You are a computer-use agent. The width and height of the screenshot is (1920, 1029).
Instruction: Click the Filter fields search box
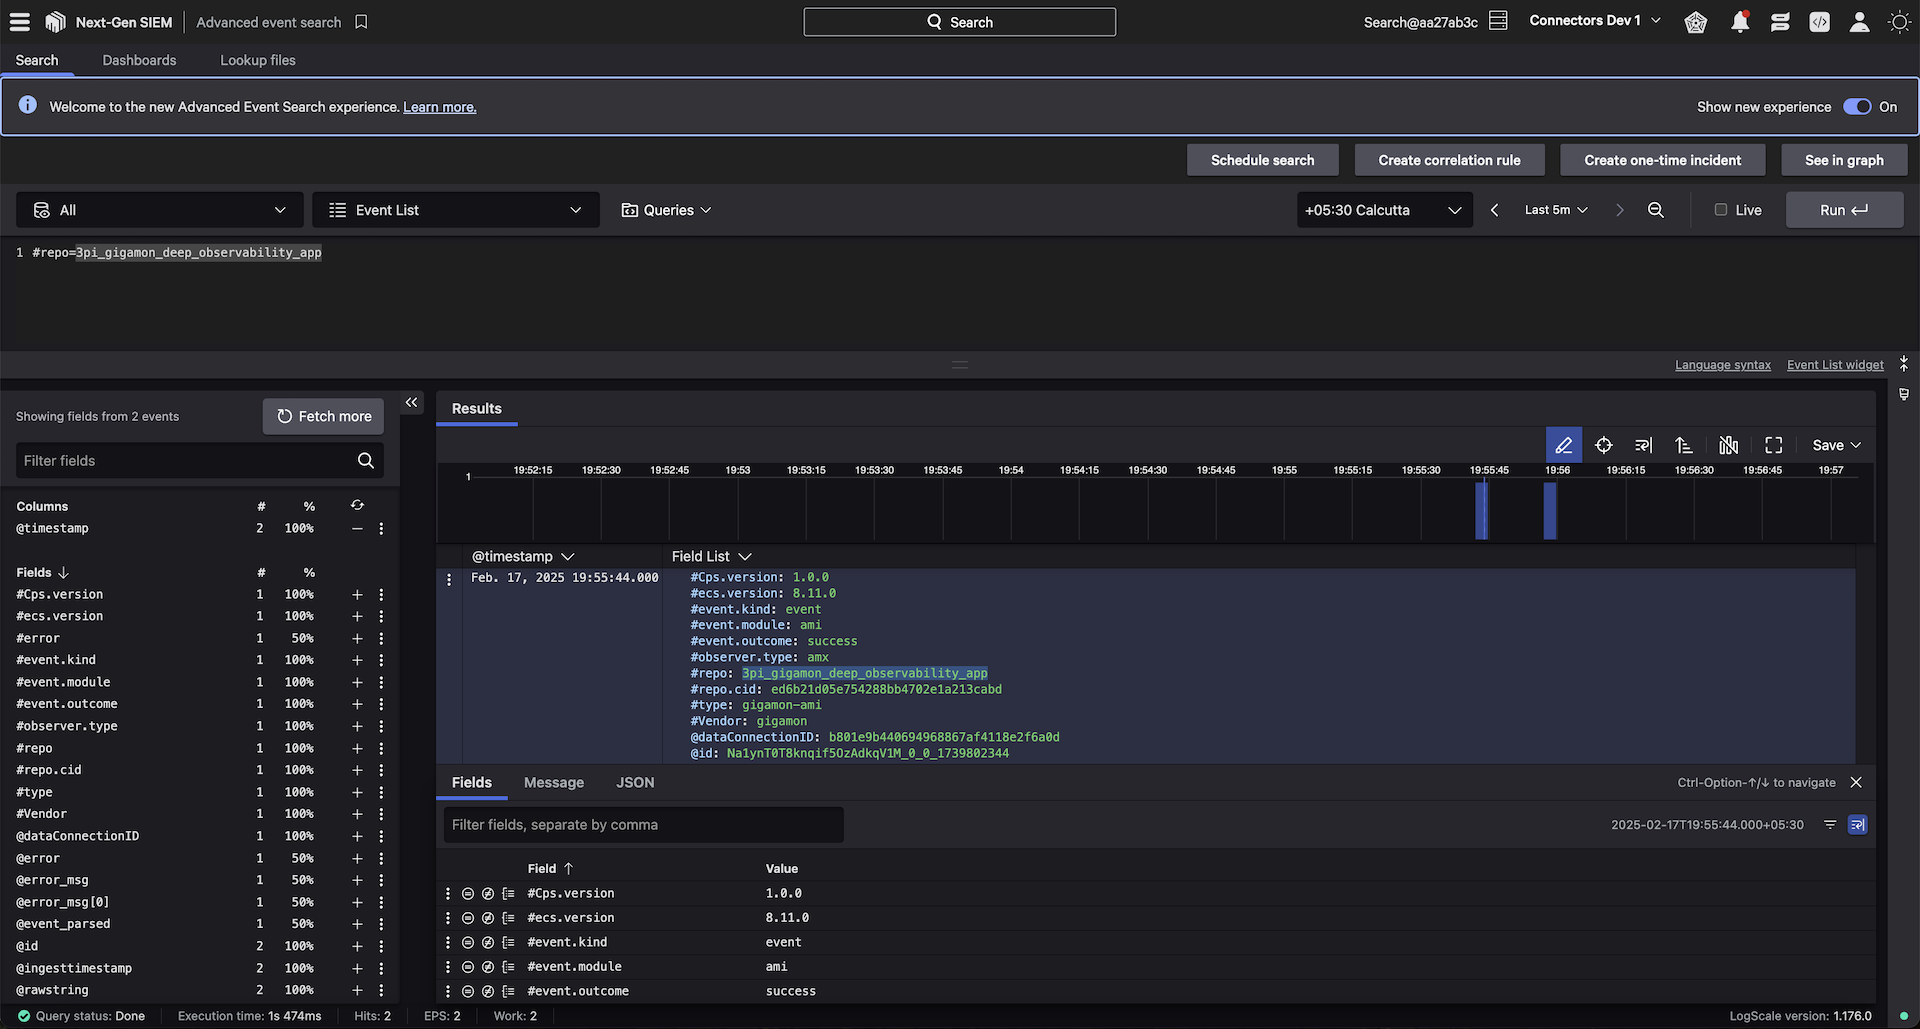185,460
